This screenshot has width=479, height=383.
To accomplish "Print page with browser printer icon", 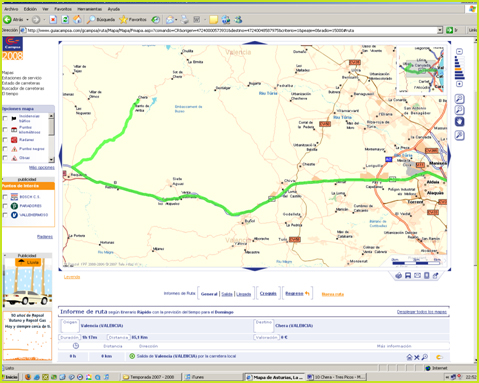I will (185, 20).
